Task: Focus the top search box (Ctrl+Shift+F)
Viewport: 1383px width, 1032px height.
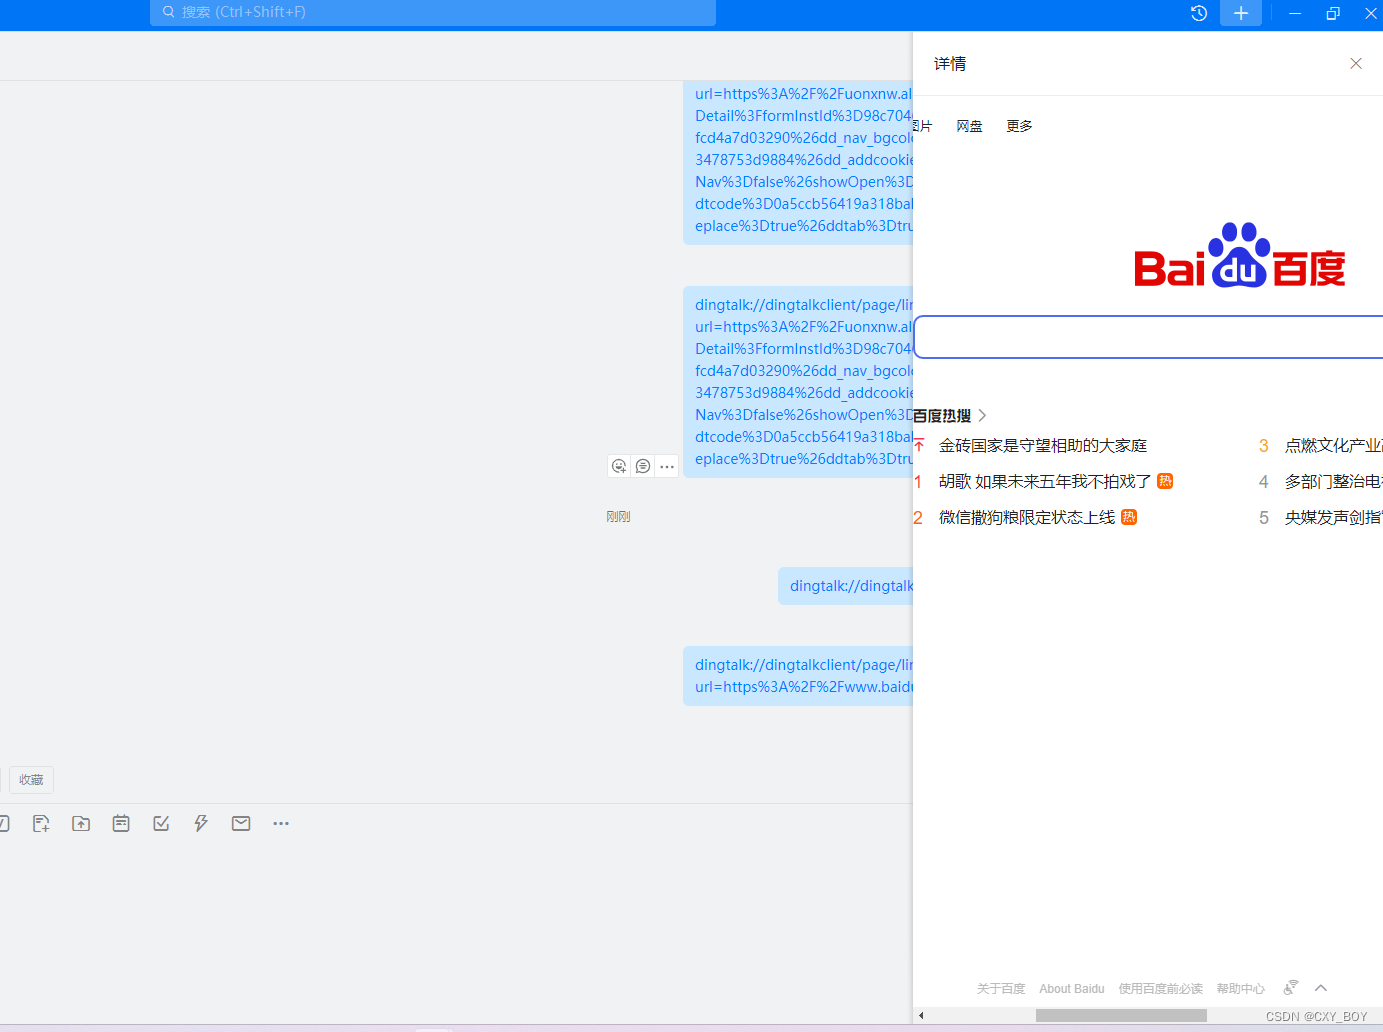Action: 433,12
